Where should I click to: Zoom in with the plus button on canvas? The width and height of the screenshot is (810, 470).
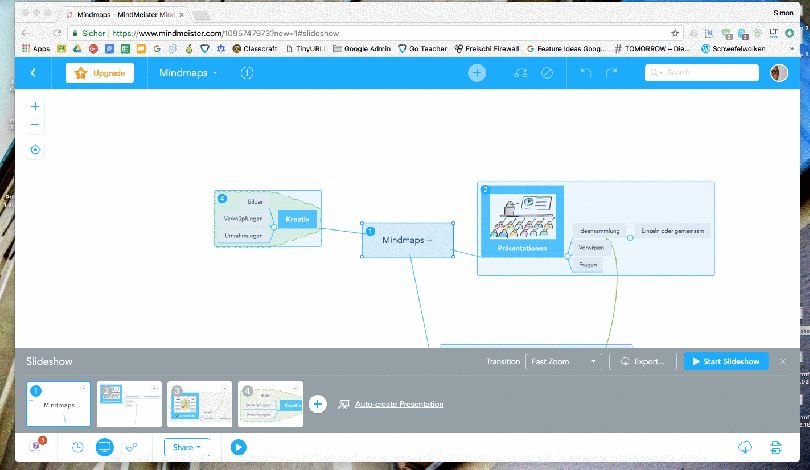(x=36, y=106)
